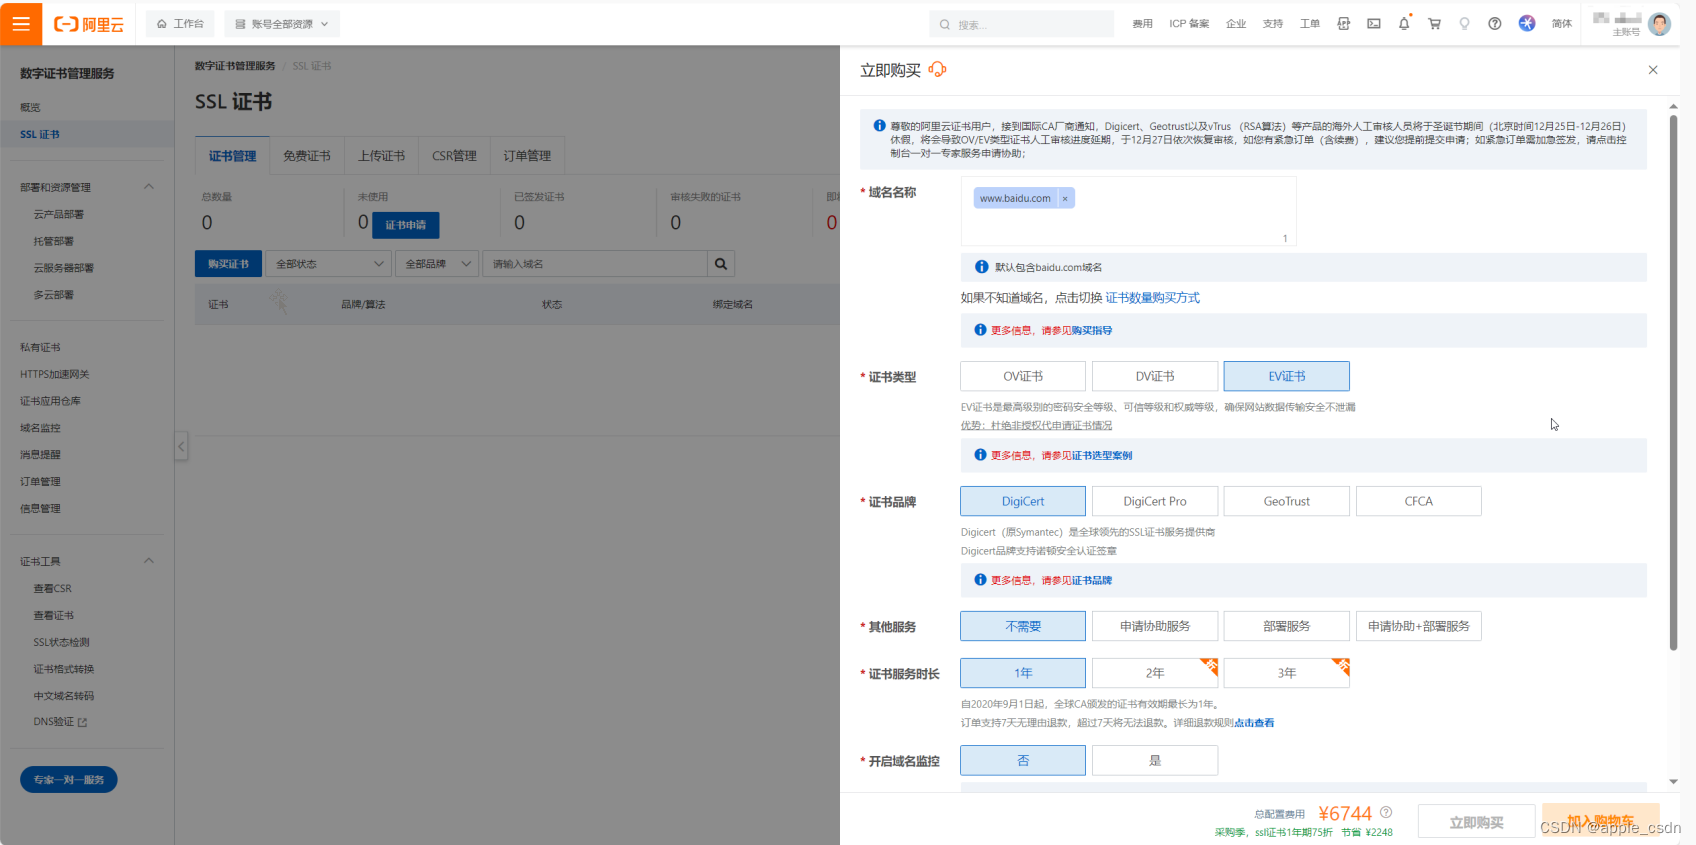Set certificate duration to 3年
This screenshot has width=1696, height=845.
1287,673
